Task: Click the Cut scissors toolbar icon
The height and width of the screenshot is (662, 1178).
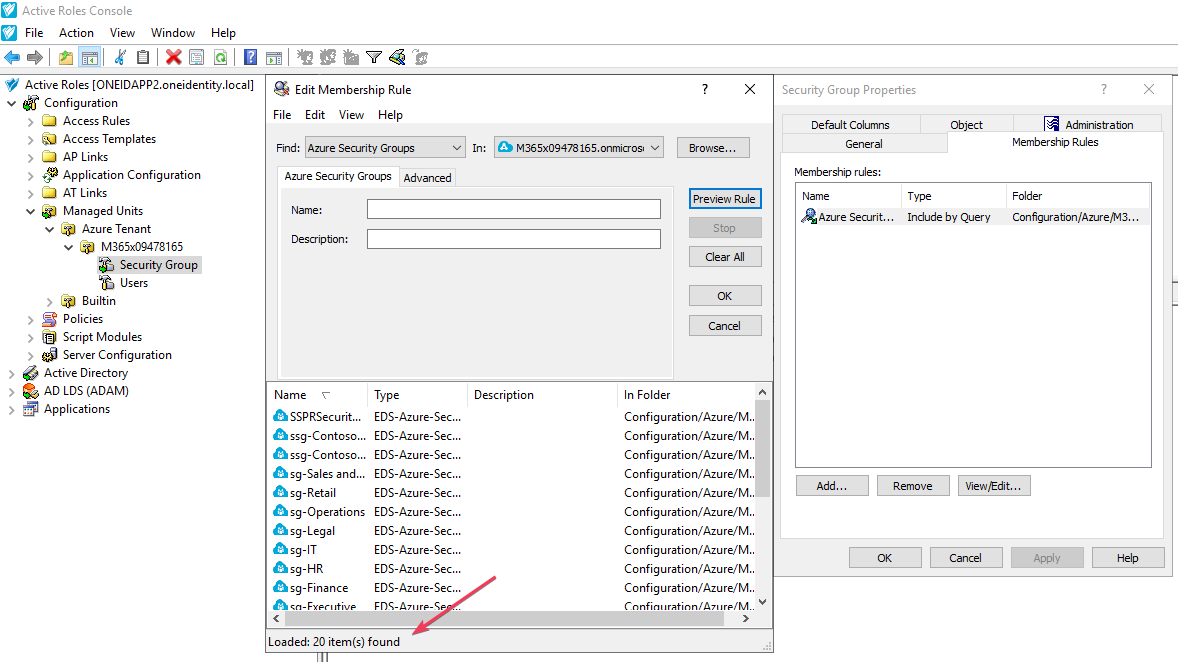Action: [x=121, y=57]
